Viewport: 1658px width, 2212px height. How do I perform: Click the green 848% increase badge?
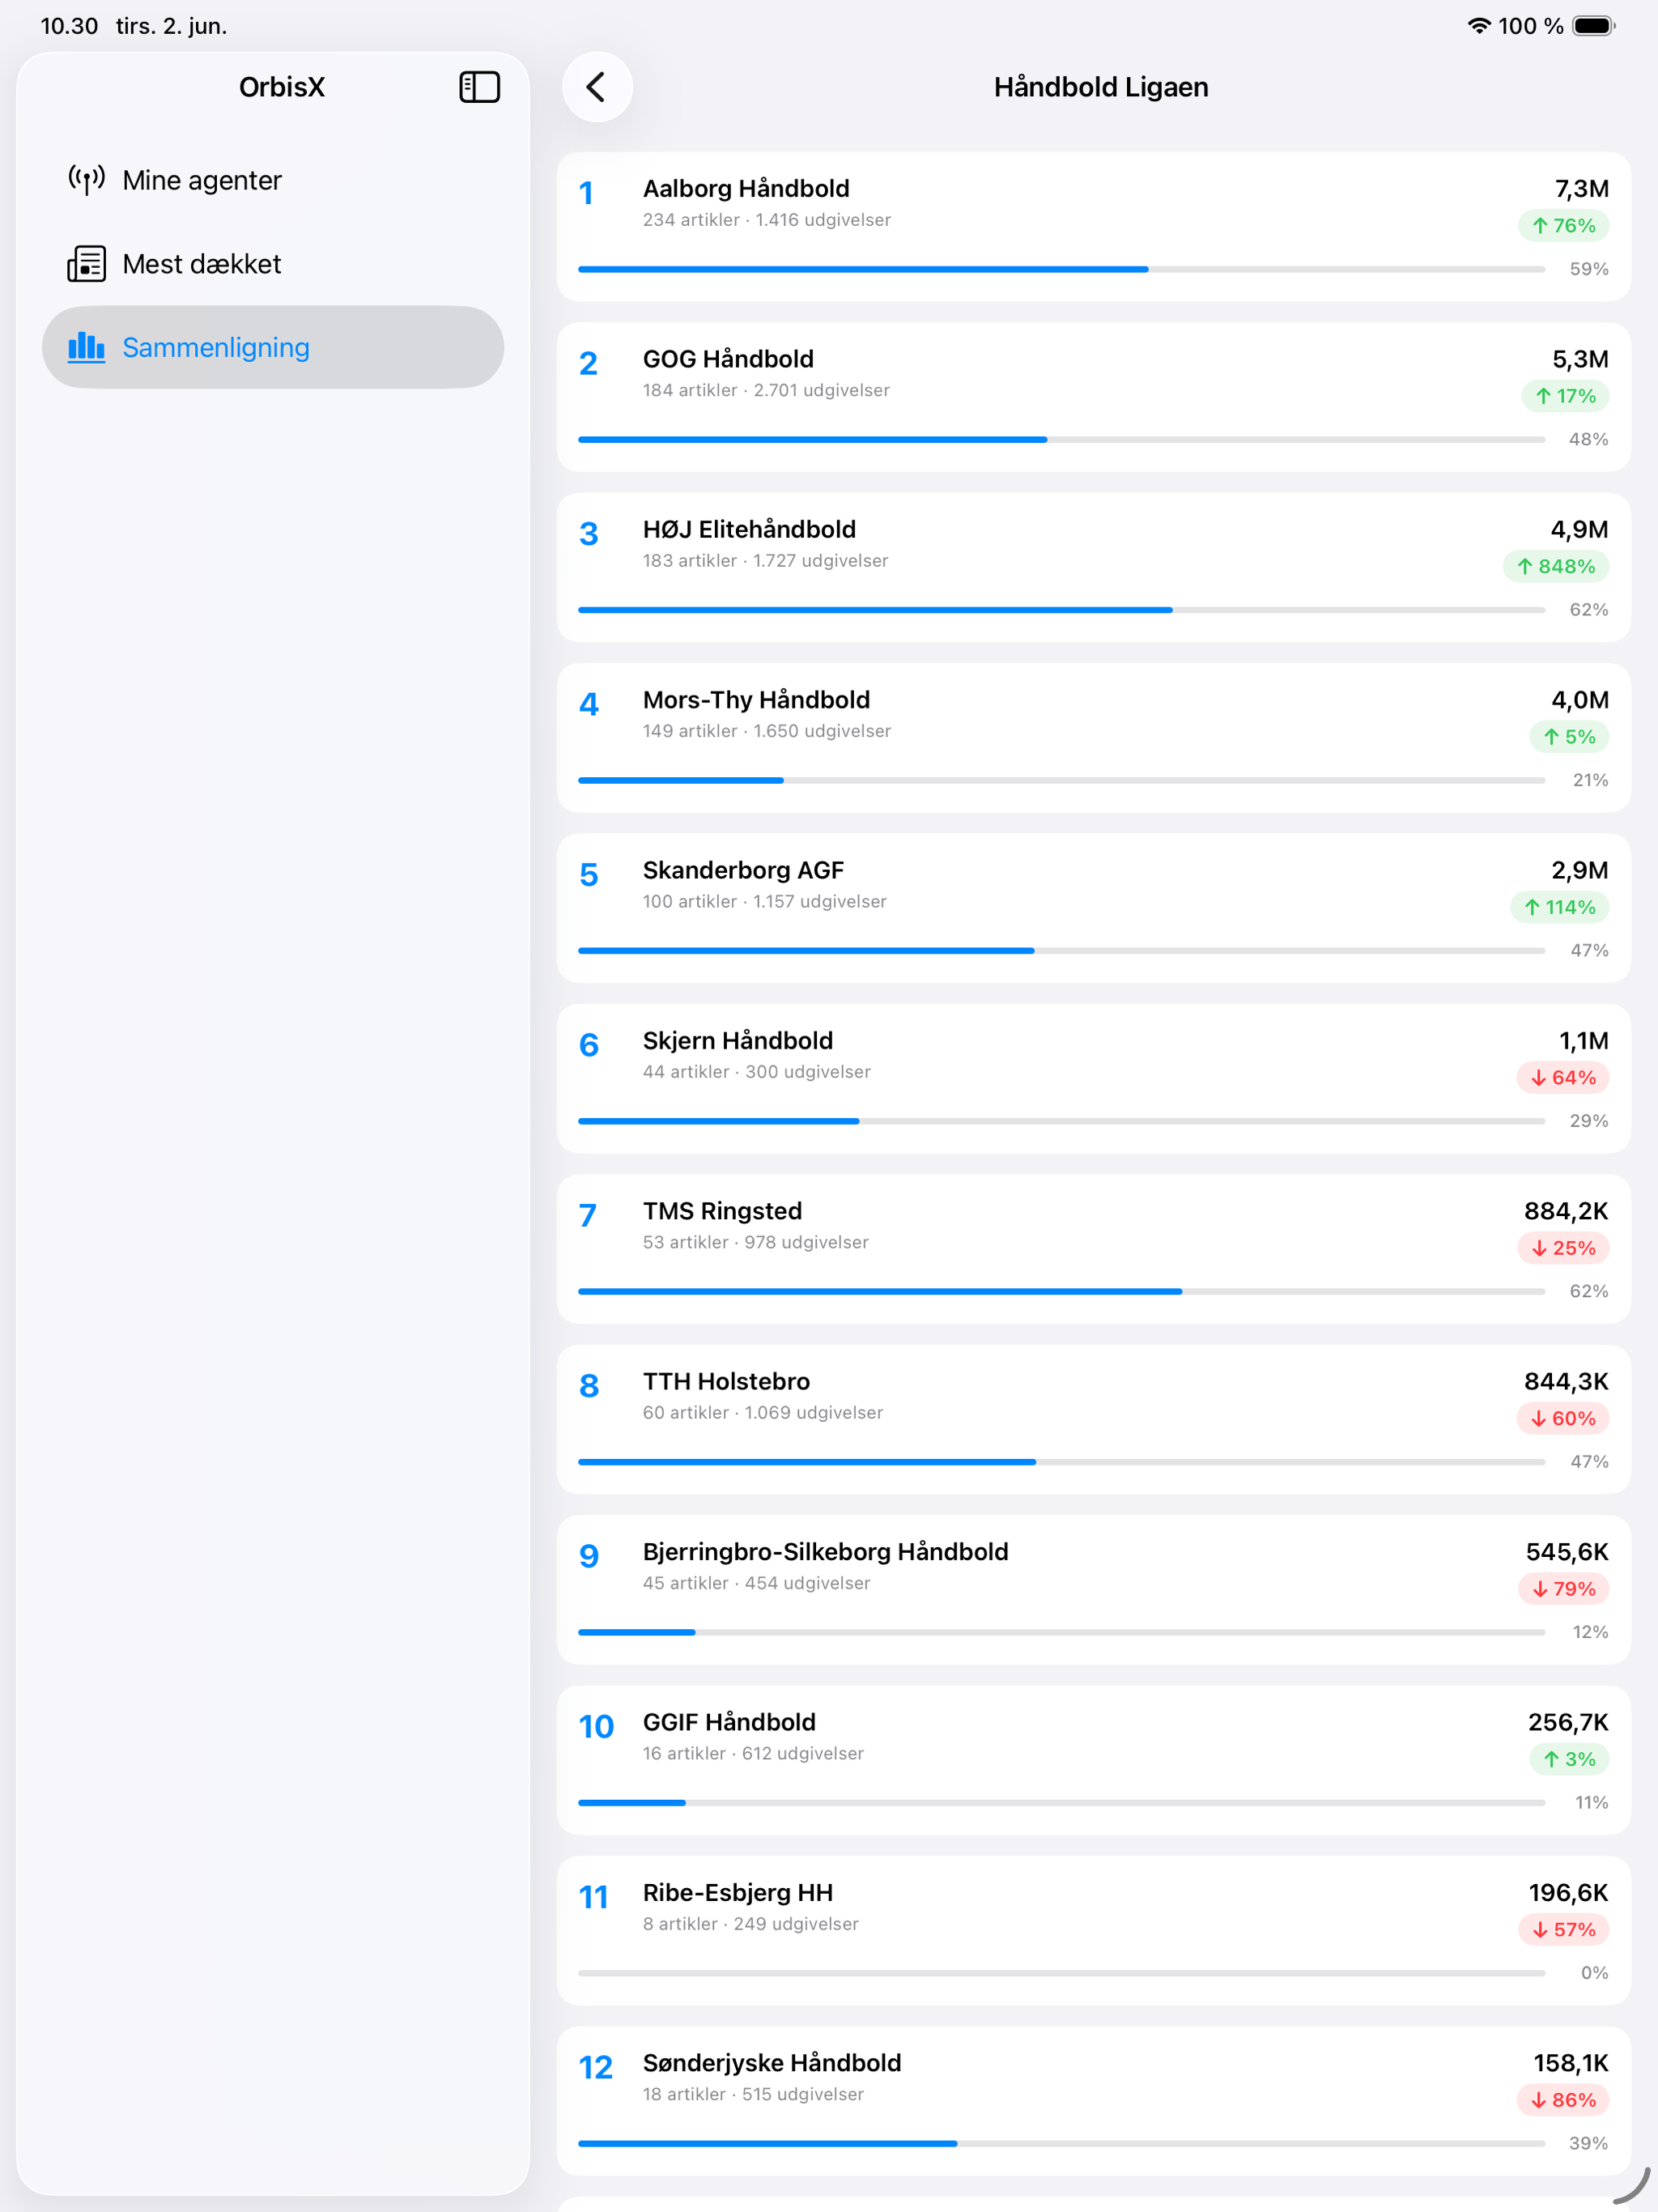pos(1556,567)
